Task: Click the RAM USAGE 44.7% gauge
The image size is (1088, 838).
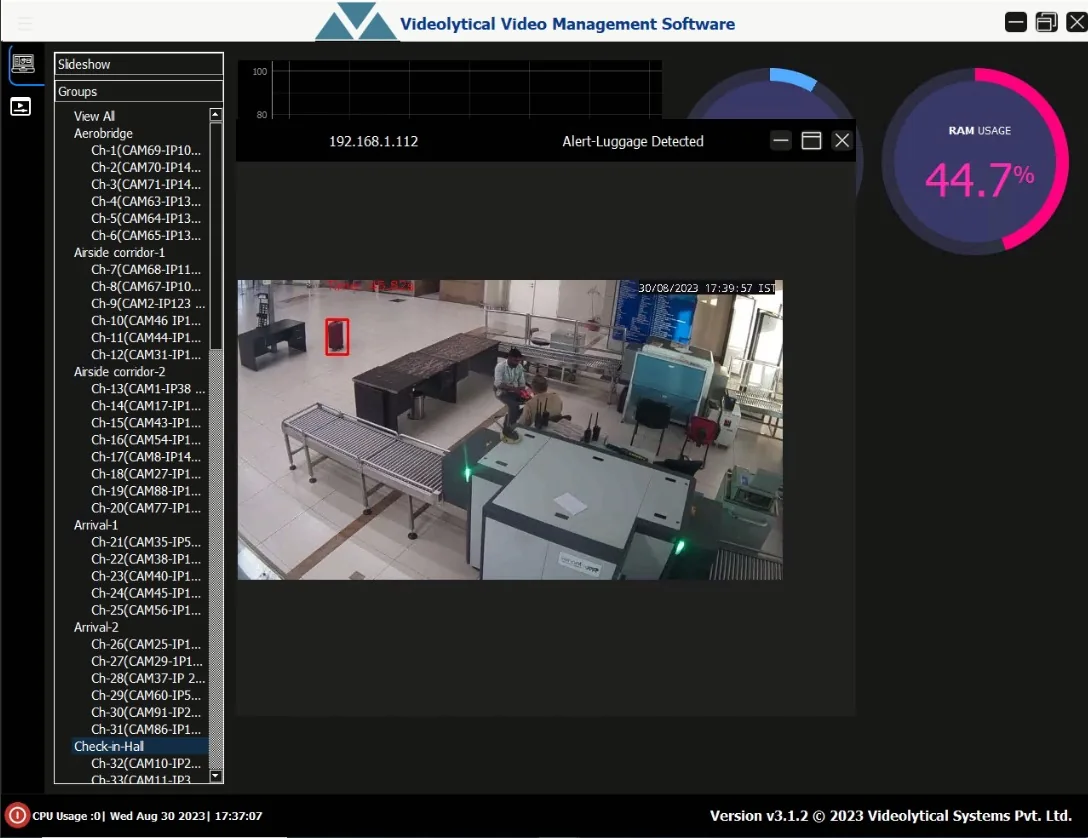Action: [975, 161]
